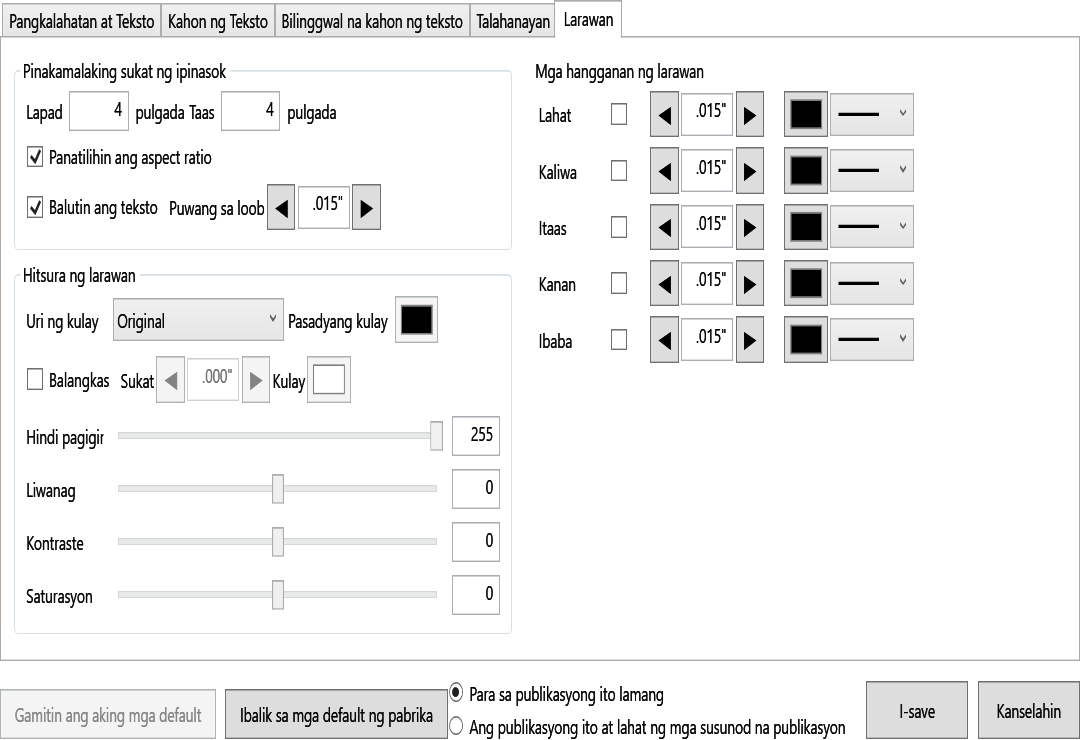The image size is (1080, 740).
Task: Open Ibaba border line style dropdown
Action: click(x=872, y=340)
